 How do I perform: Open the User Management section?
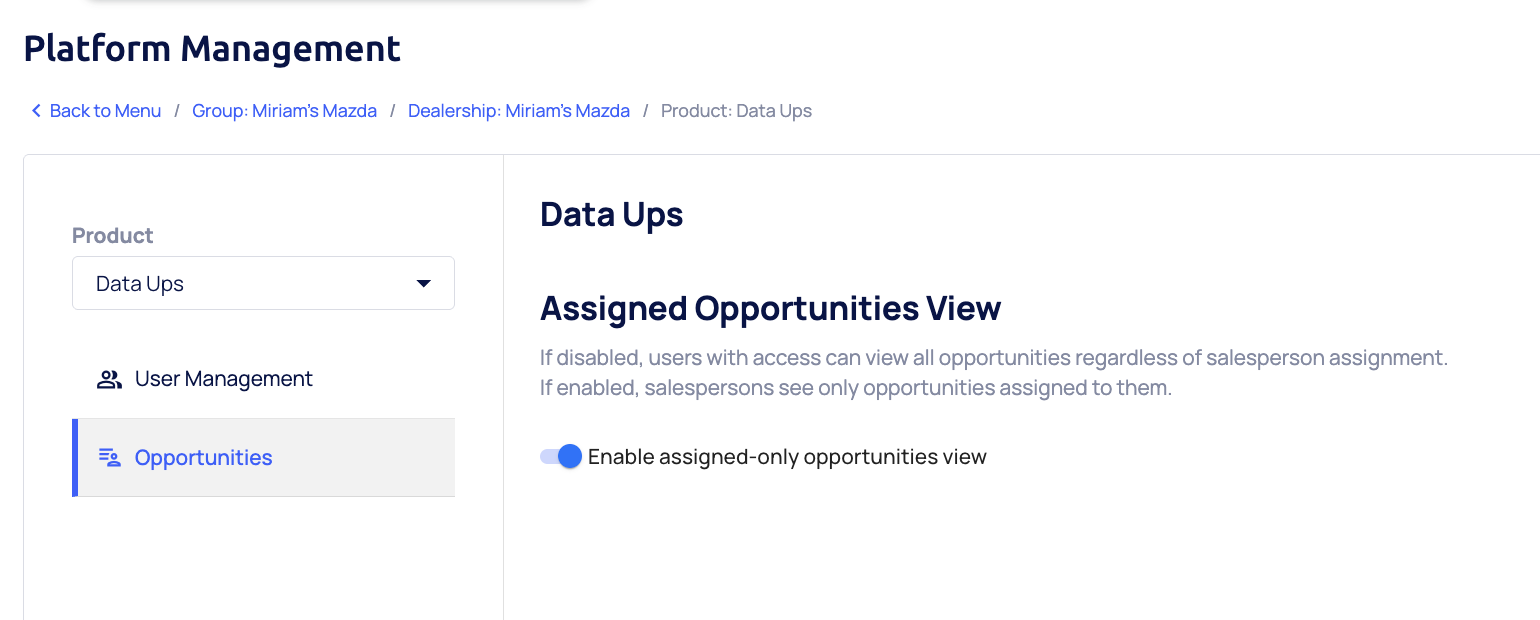pyautogui.click(x=223, y=379)
